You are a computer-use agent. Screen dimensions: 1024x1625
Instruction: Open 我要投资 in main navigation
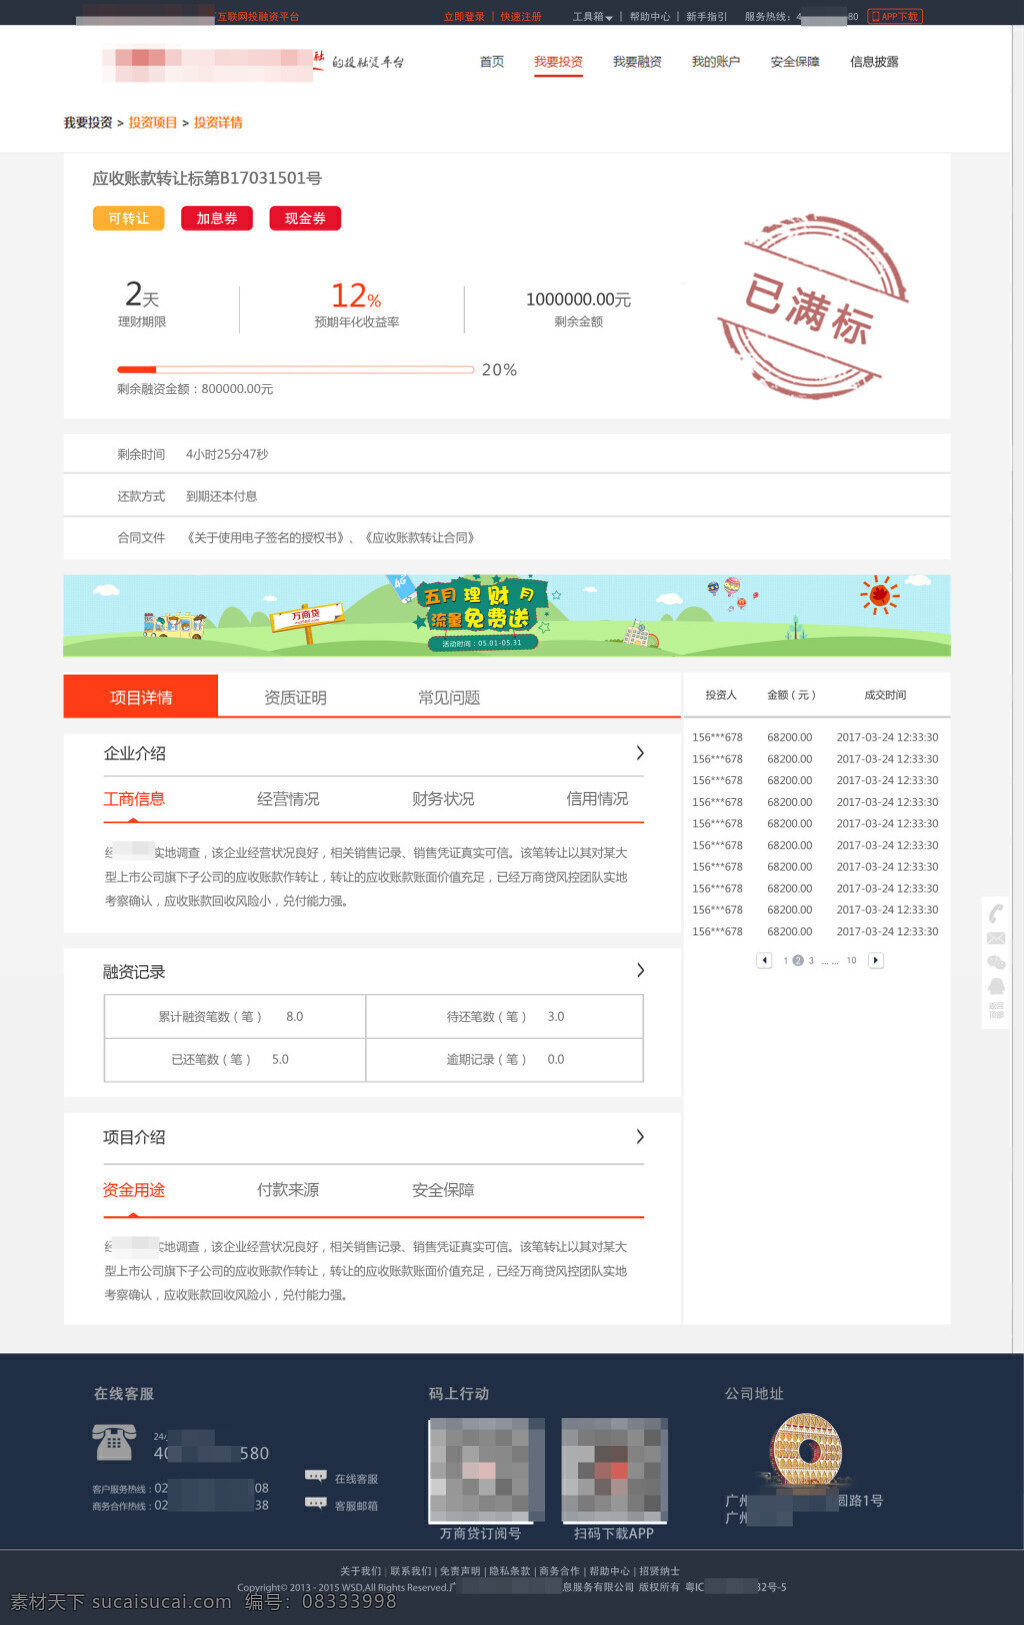click(558, 62)
